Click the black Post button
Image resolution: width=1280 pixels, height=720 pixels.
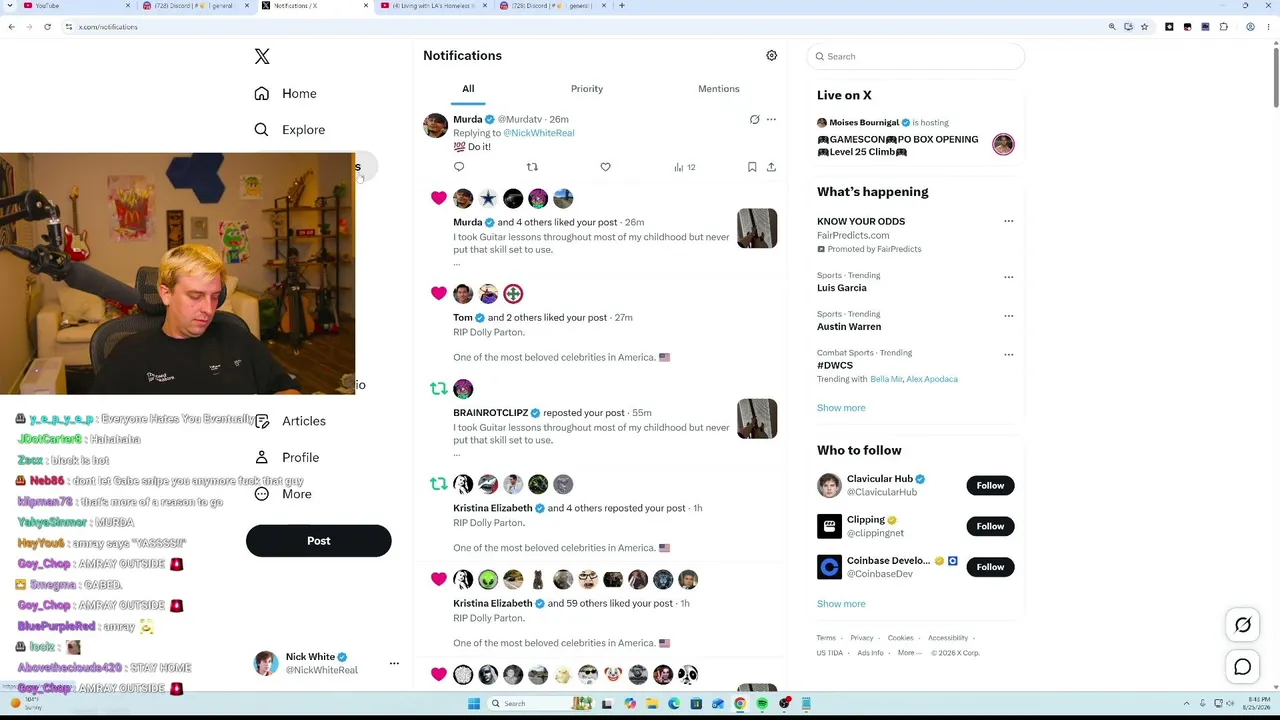click(318, 541)
